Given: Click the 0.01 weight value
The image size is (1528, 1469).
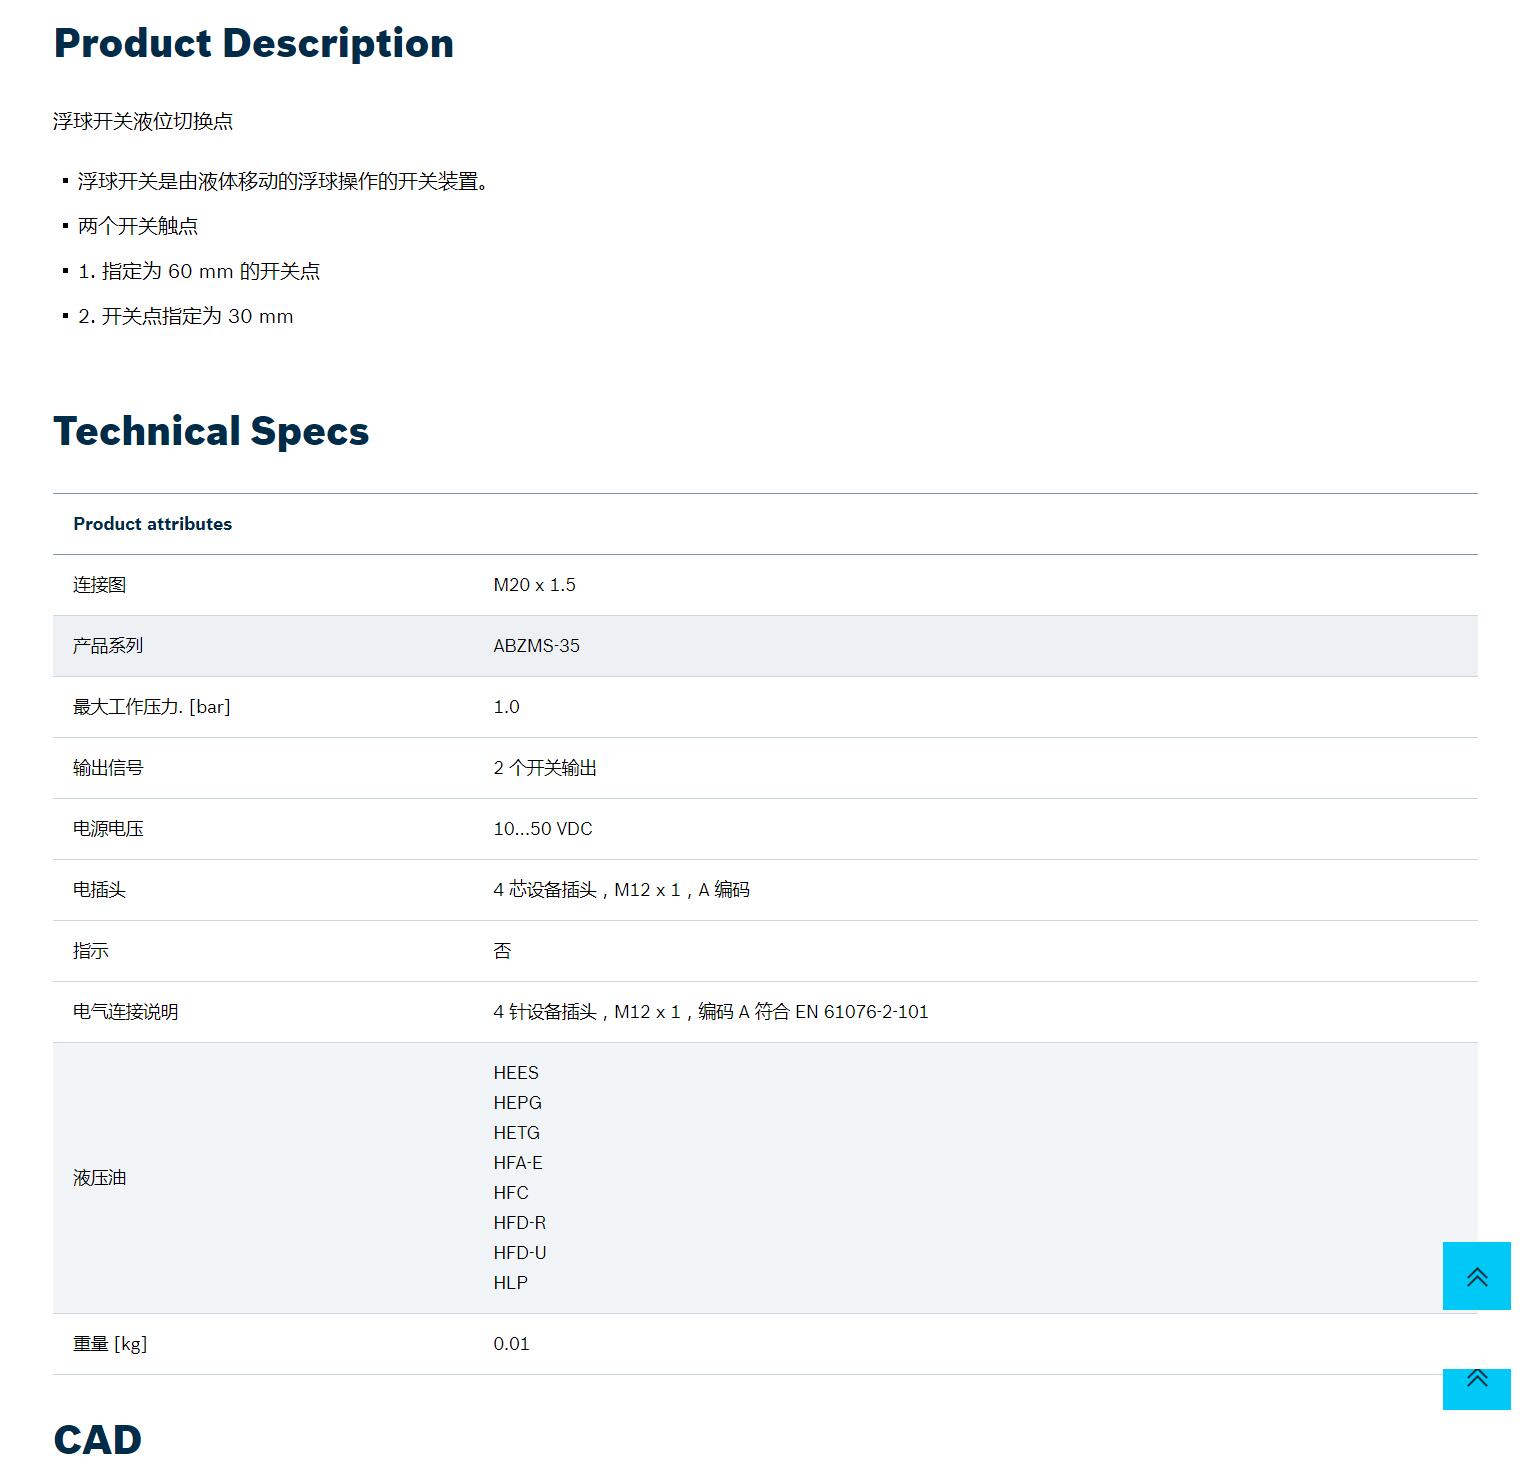Looking at the screenshot, I should [511, 1344].
